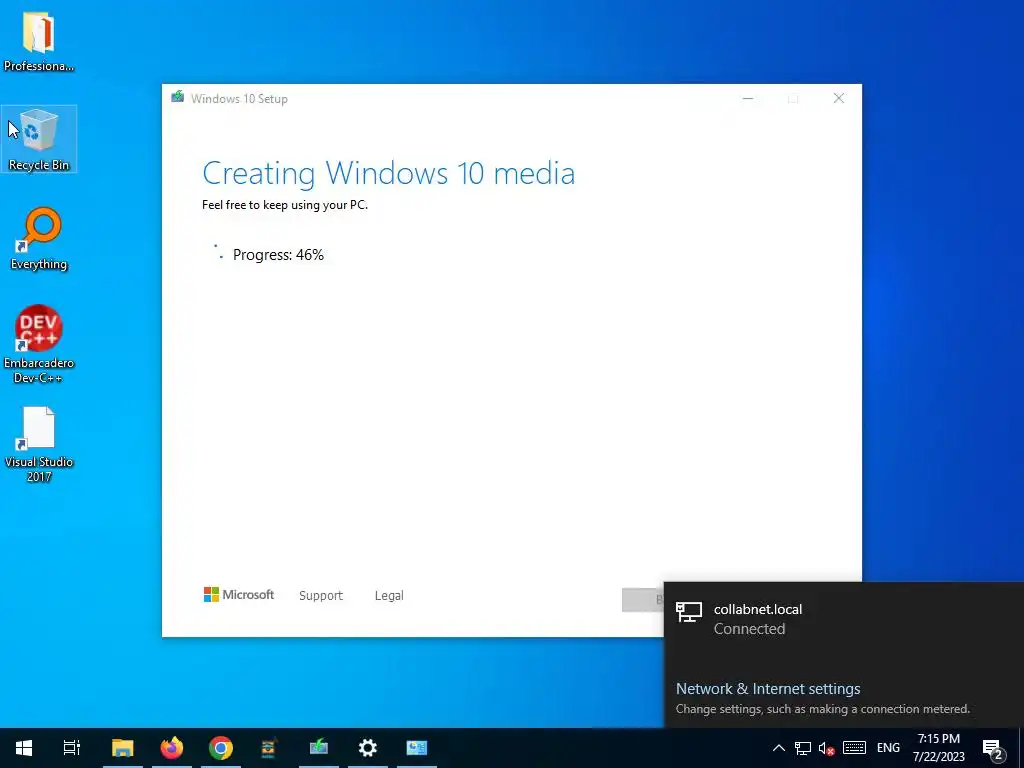Viewport: 1024px width, 768px height.
Task: Select the Visual Studio 2017 shortcut
Action: click(x=39, y=444)
